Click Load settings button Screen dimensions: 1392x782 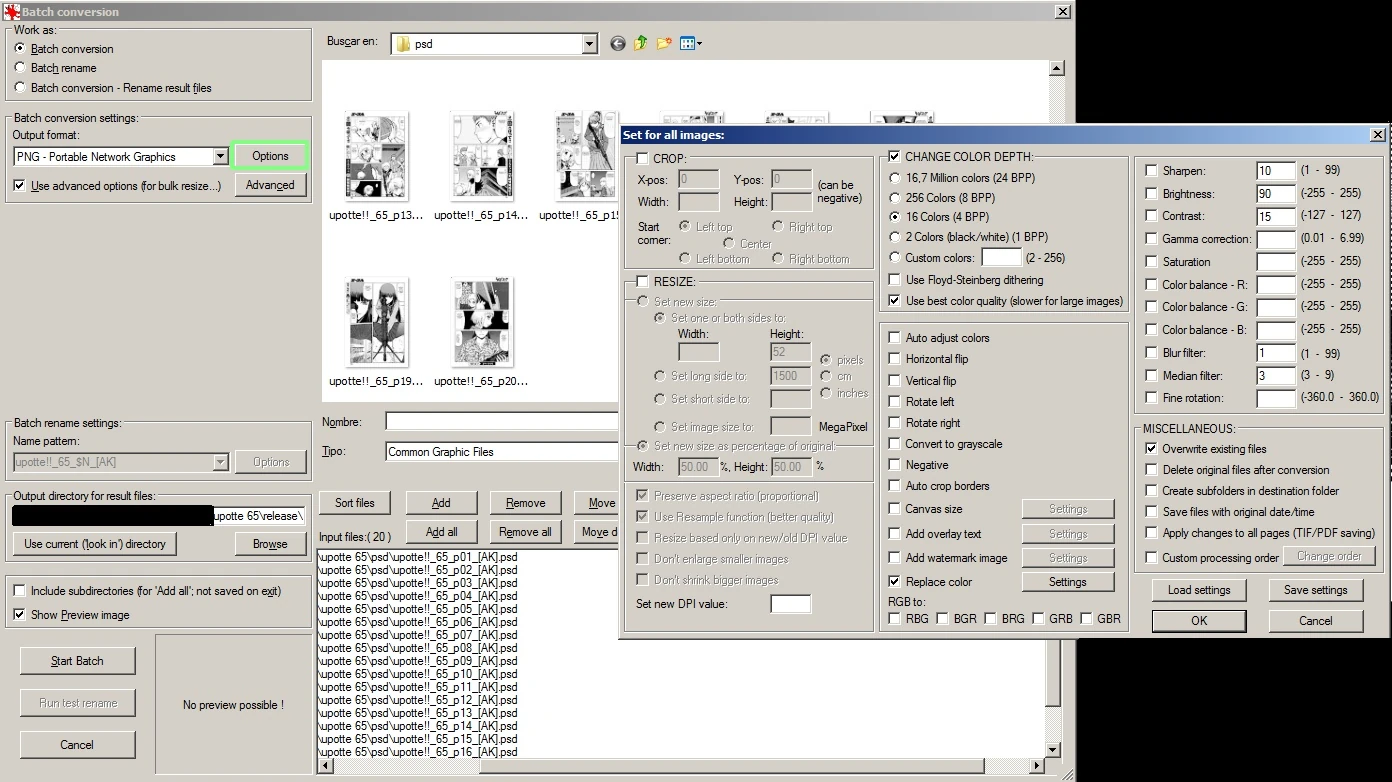[1199, 590]
